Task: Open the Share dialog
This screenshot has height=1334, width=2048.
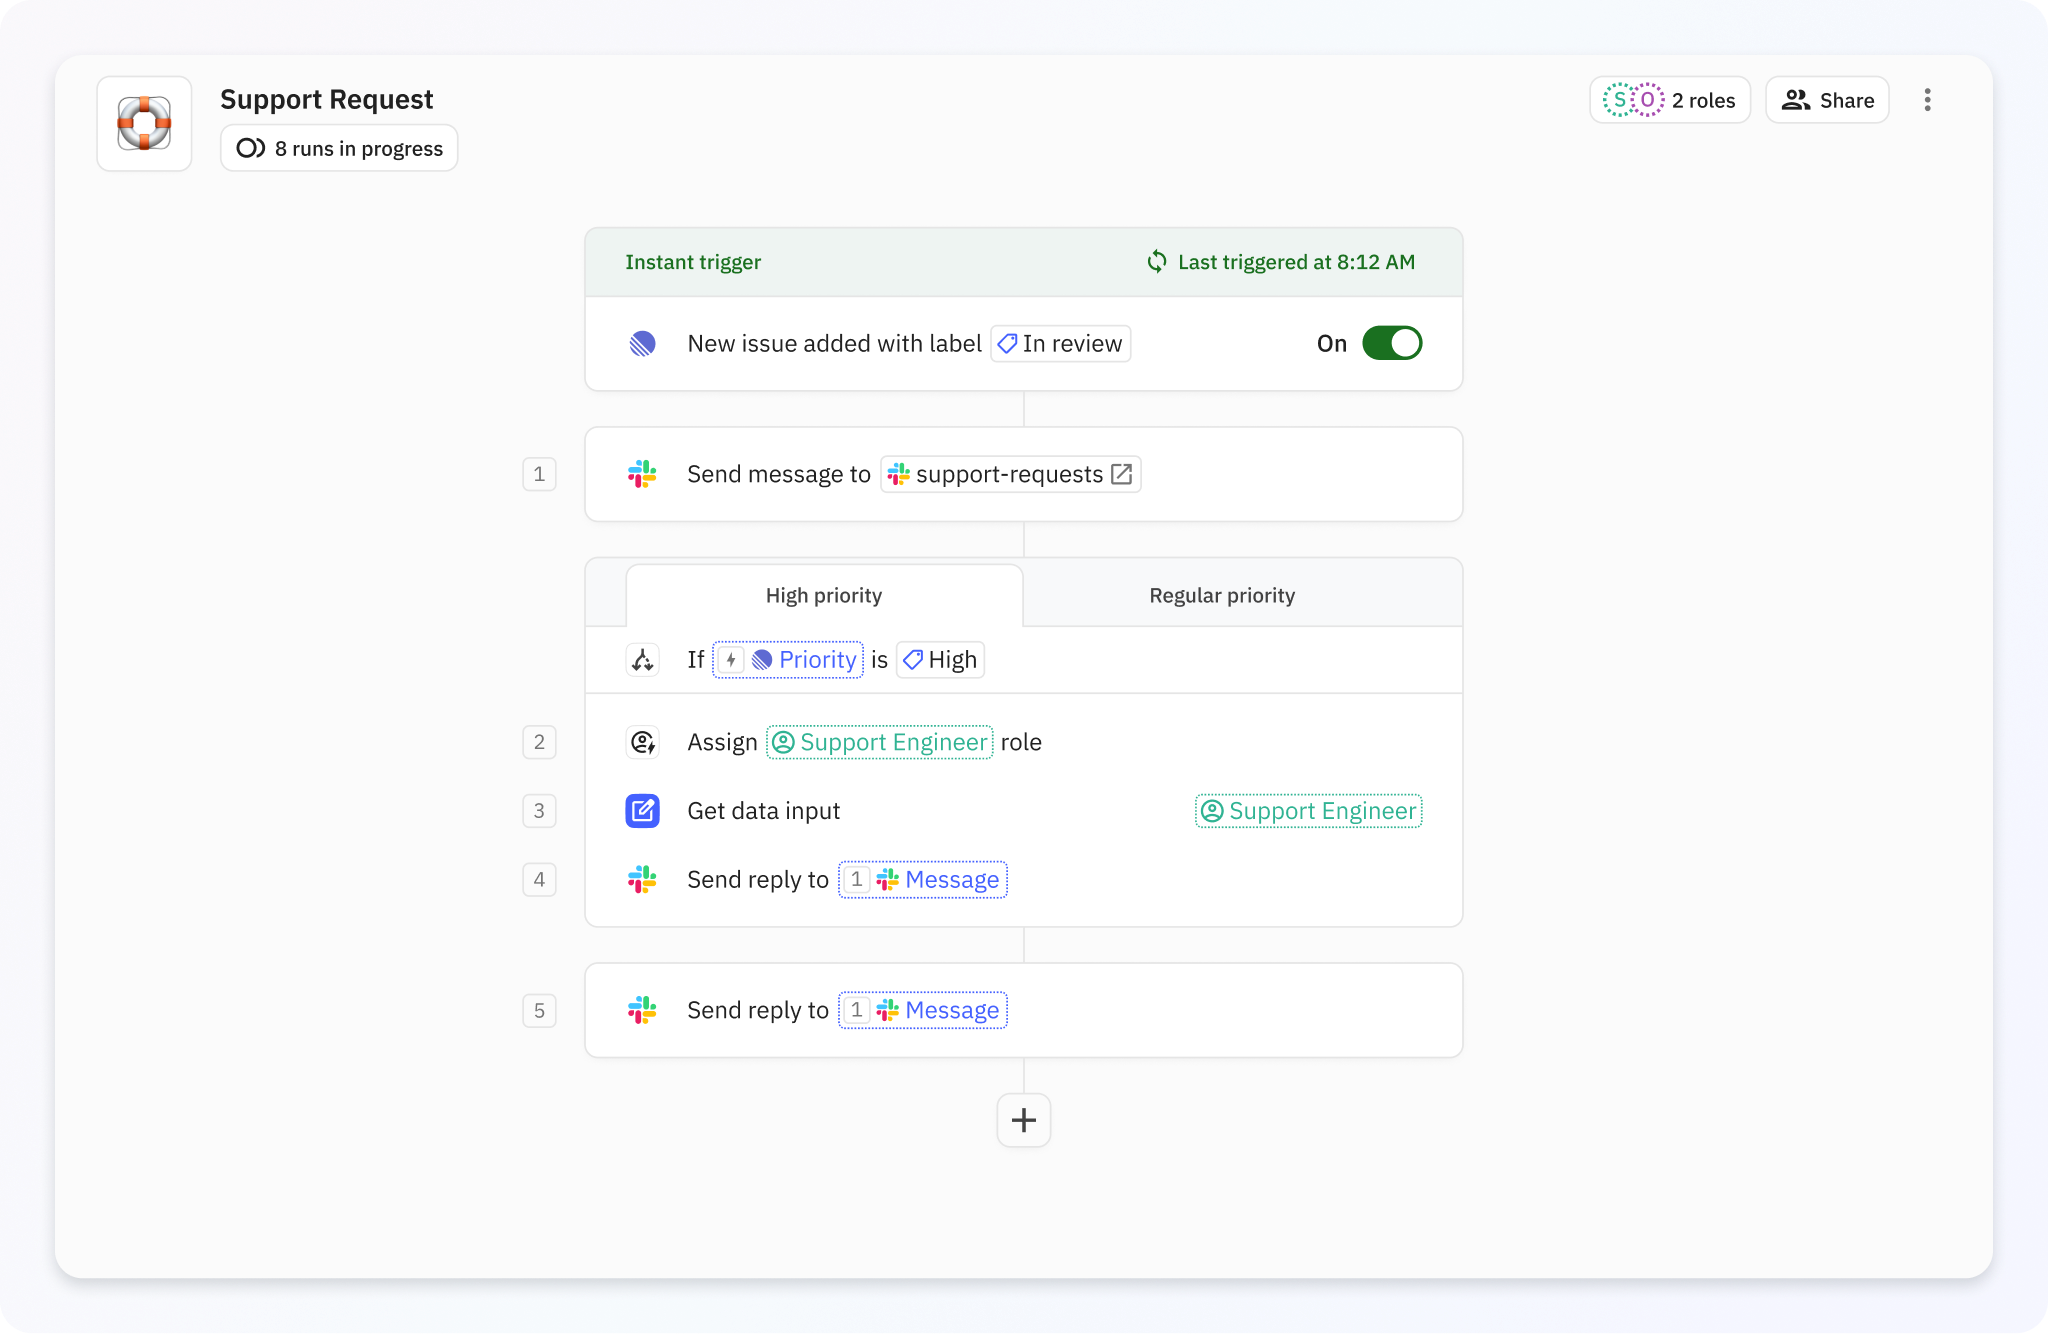Action: click(1827, 100)
